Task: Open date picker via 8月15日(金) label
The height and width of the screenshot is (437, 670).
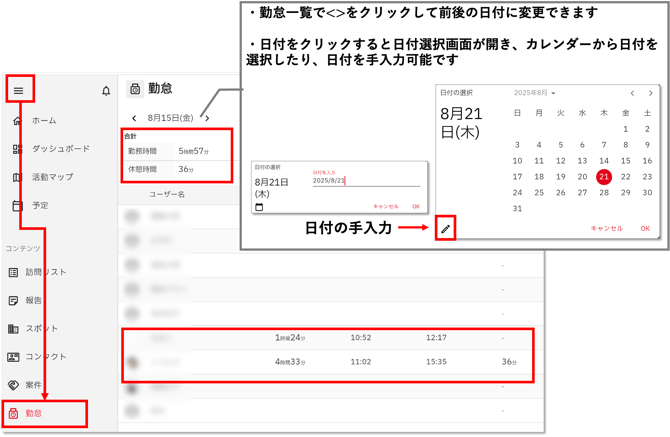Action: point(170,117)
